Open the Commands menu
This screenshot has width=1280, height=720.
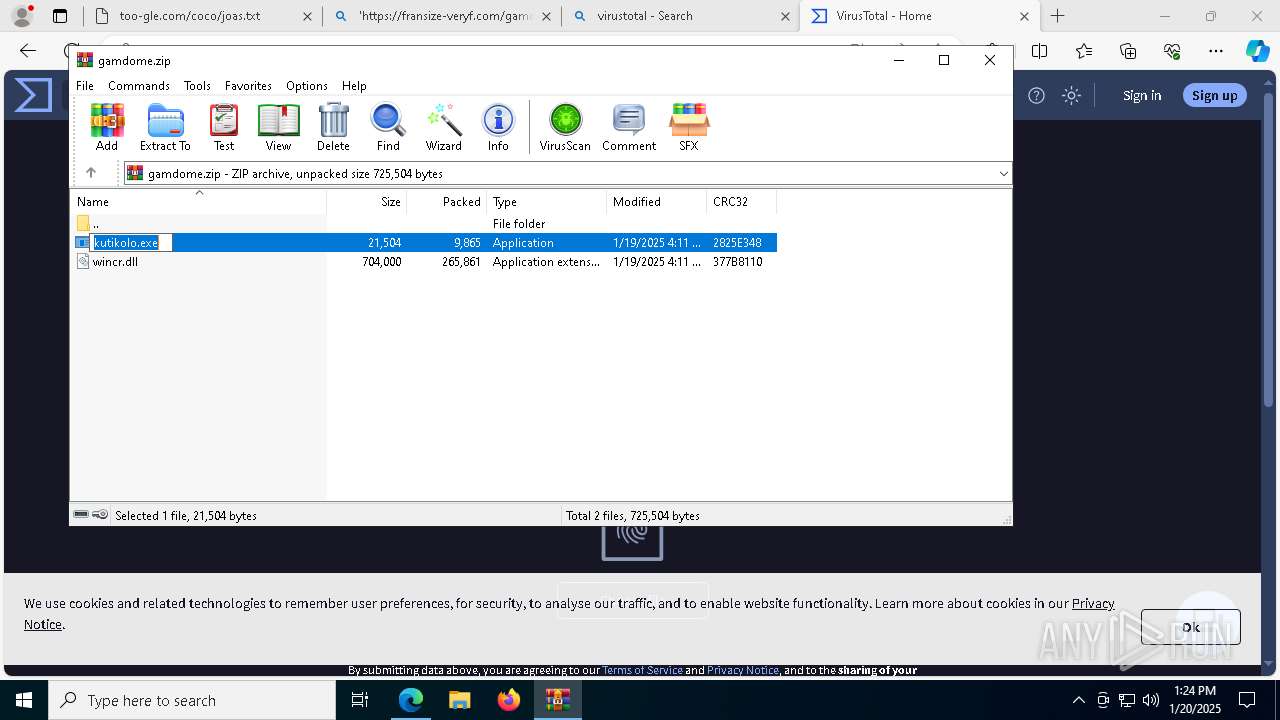pos(139,86)
